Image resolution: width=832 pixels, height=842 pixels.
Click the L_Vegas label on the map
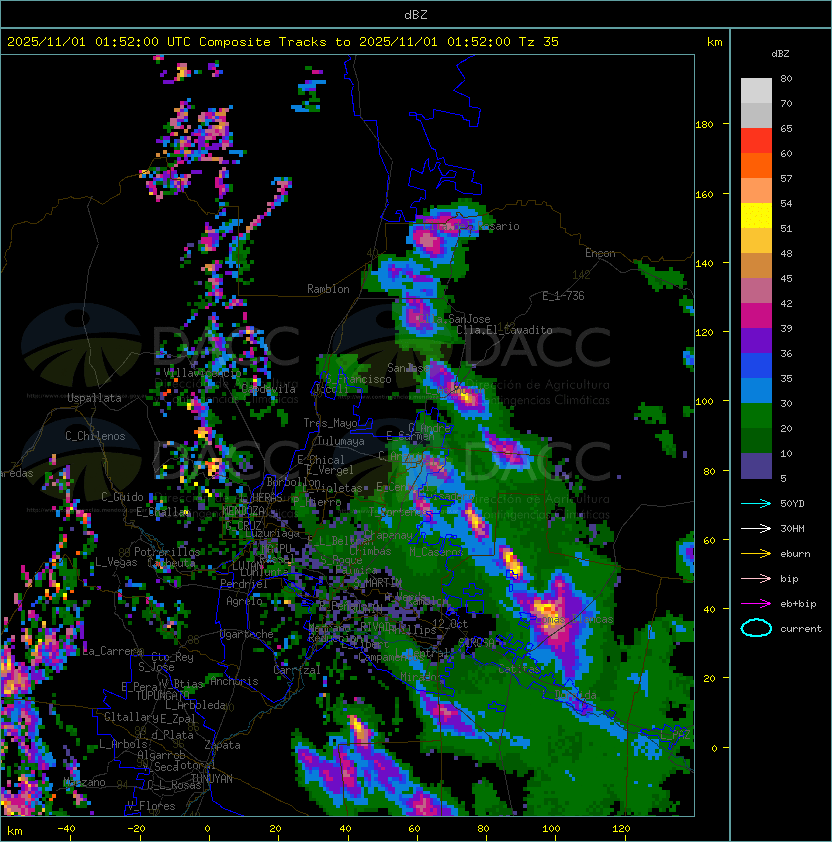[116, 562]
